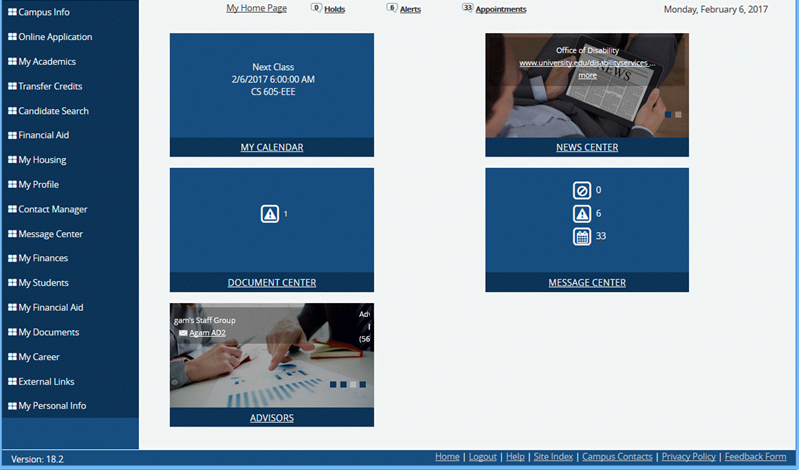This screenshot has width=799, height=470.
Task: Open Campus Info in the sidebar
Action: [43, 12]
